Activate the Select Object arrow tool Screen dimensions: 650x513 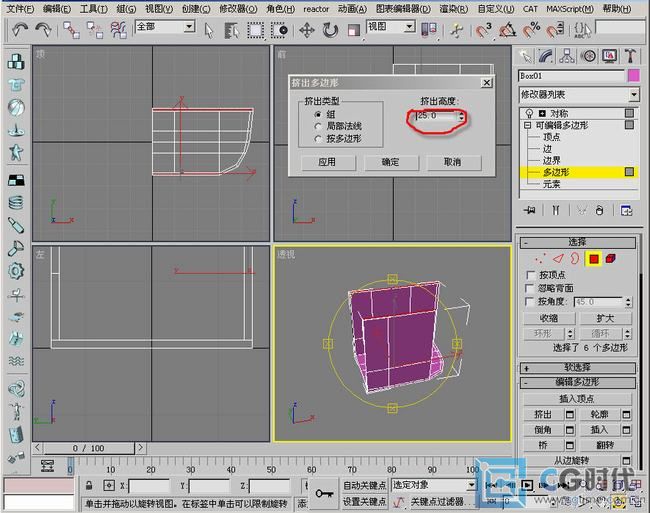click(209, 30)
